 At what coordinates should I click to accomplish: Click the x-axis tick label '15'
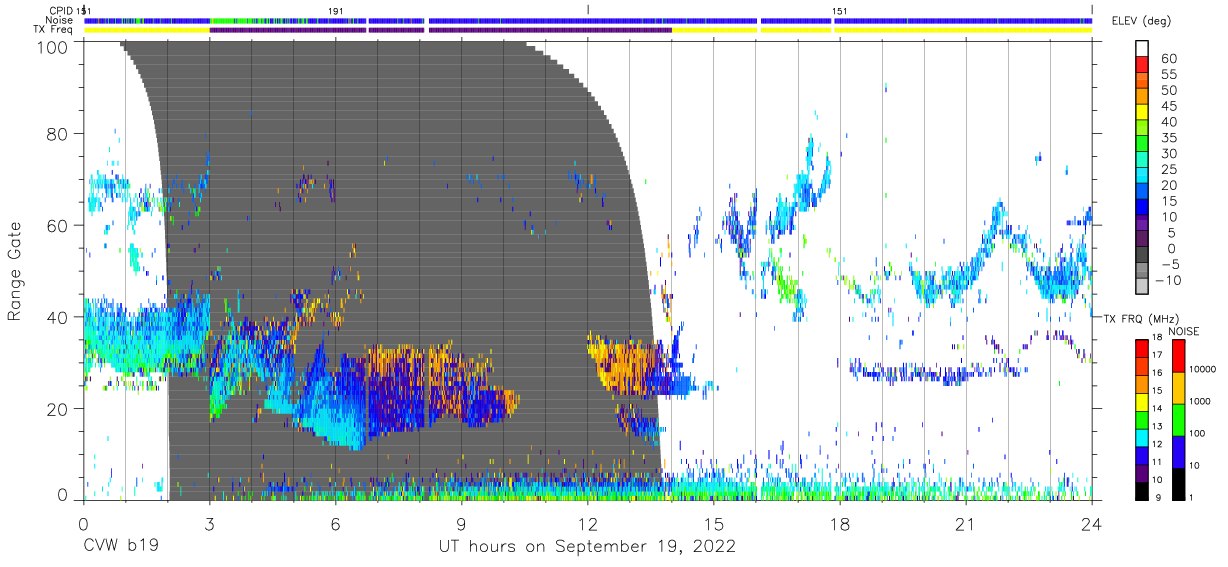713,524
